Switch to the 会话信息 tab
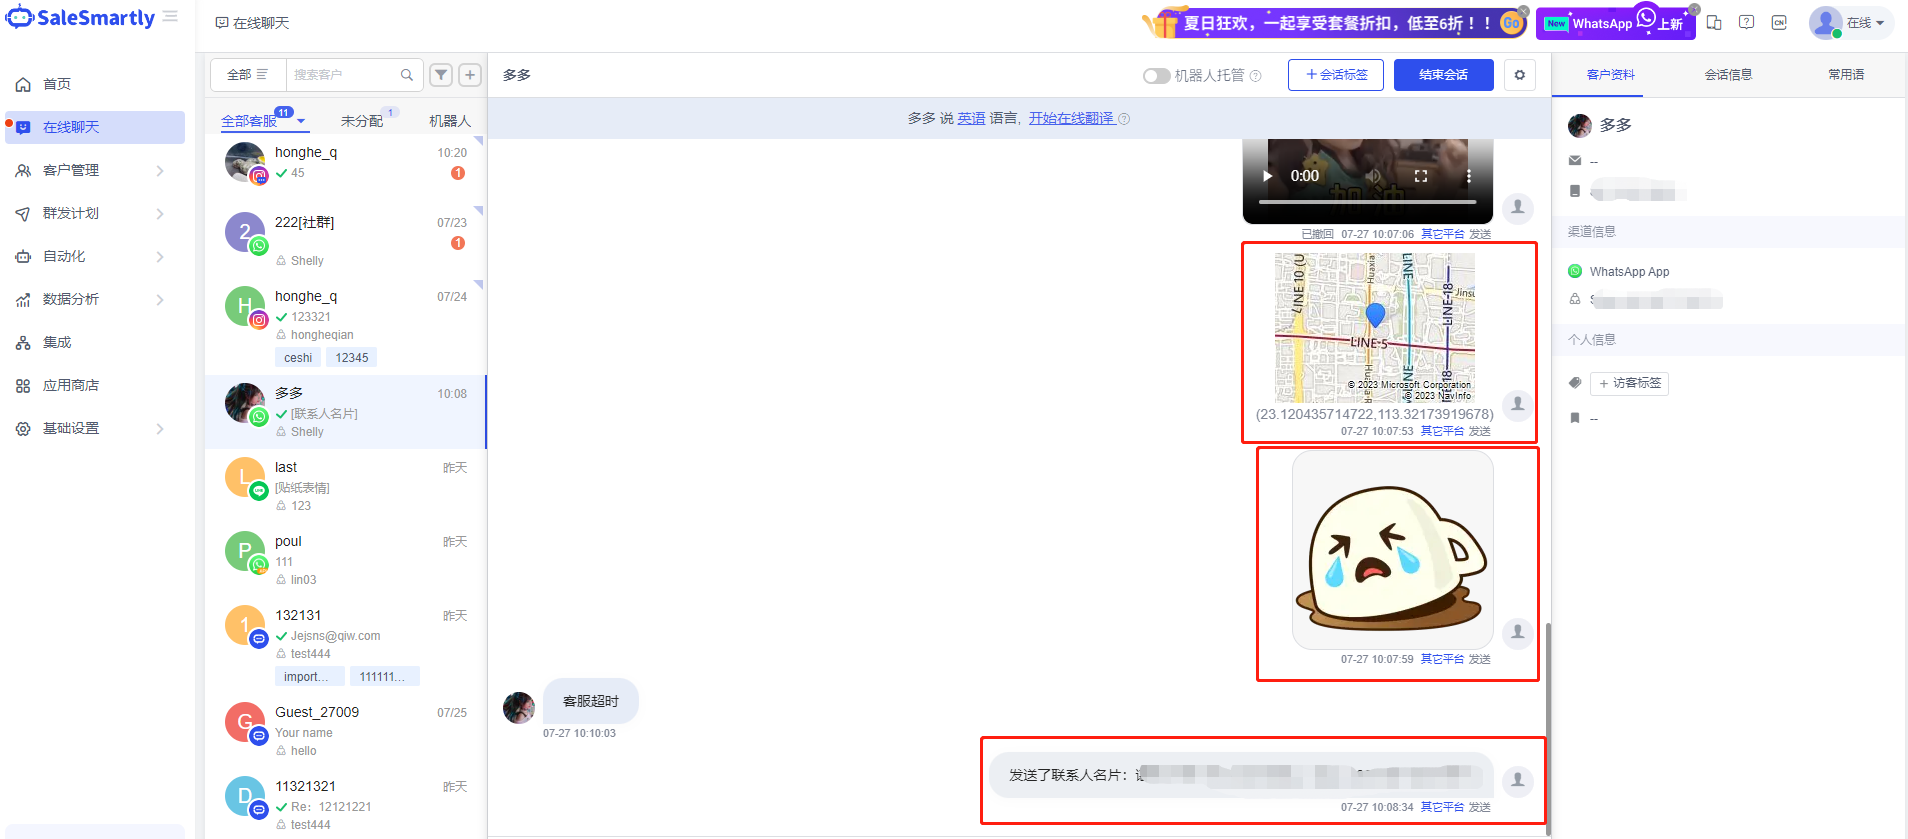Image resolution: width=1908 pixels, height=839 pixels. tap(1728, 75)
